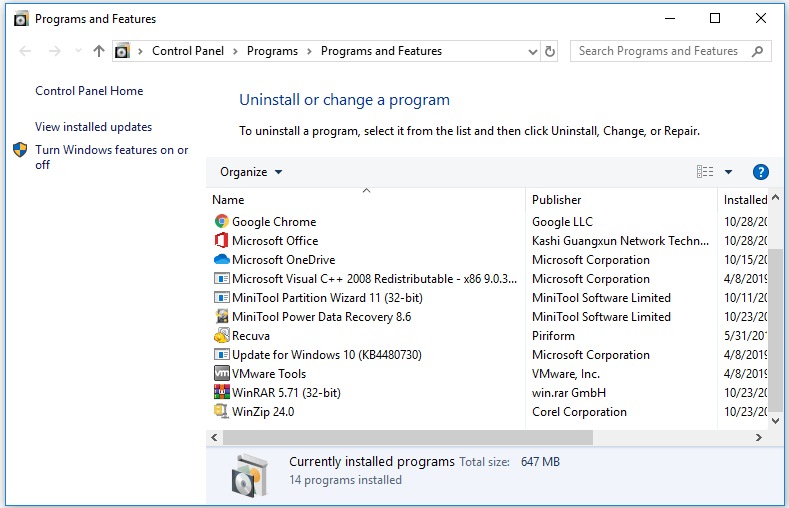
Task: Click the Google Chrome icon in list
Action: pyautogui.click(x=221, y=222)
